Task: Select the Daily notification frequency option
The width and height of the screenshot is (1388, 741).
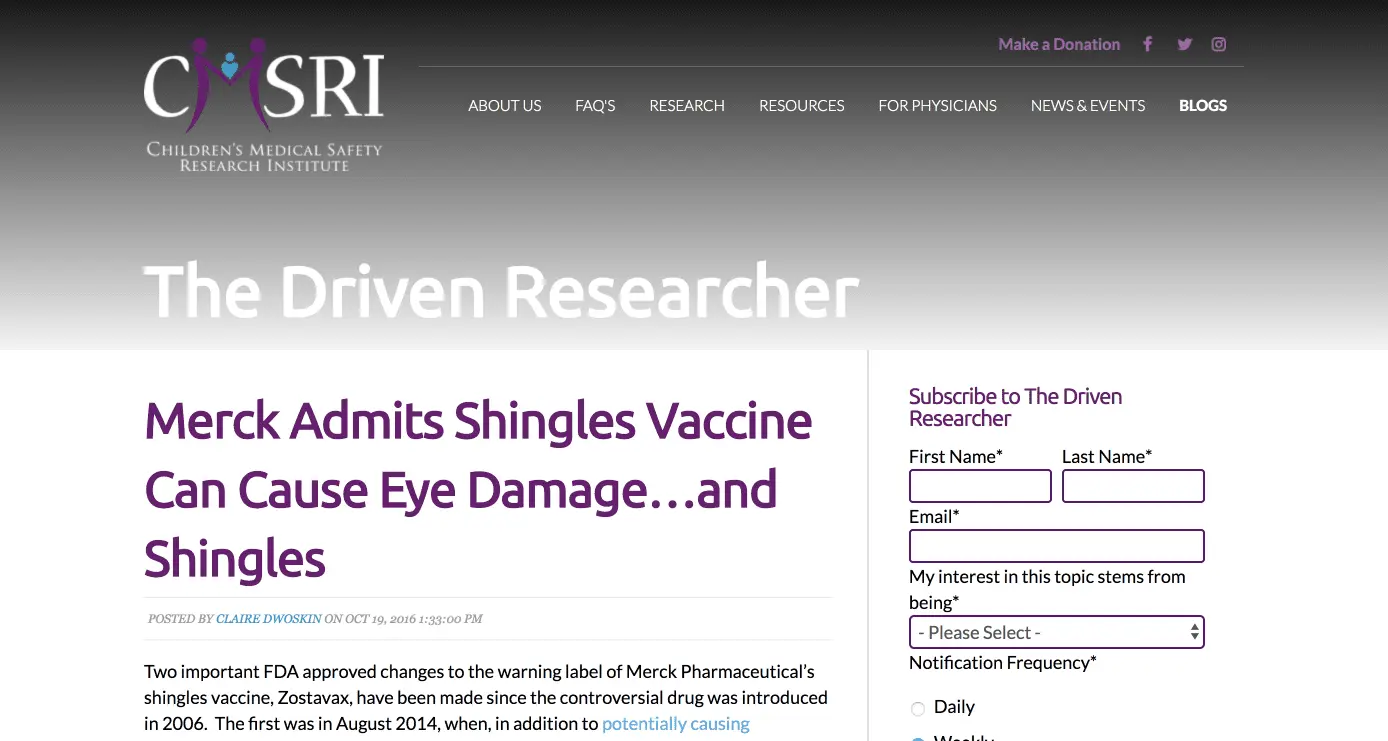Action: point(918,709)
